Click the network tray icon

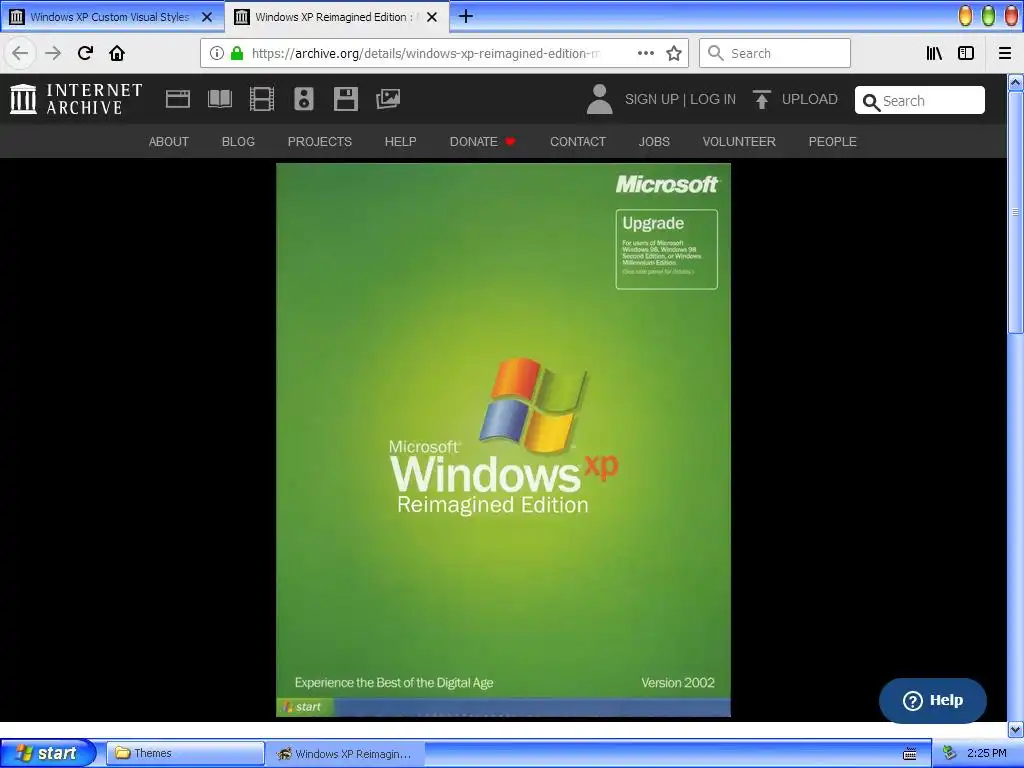click(x=949, y=753)
